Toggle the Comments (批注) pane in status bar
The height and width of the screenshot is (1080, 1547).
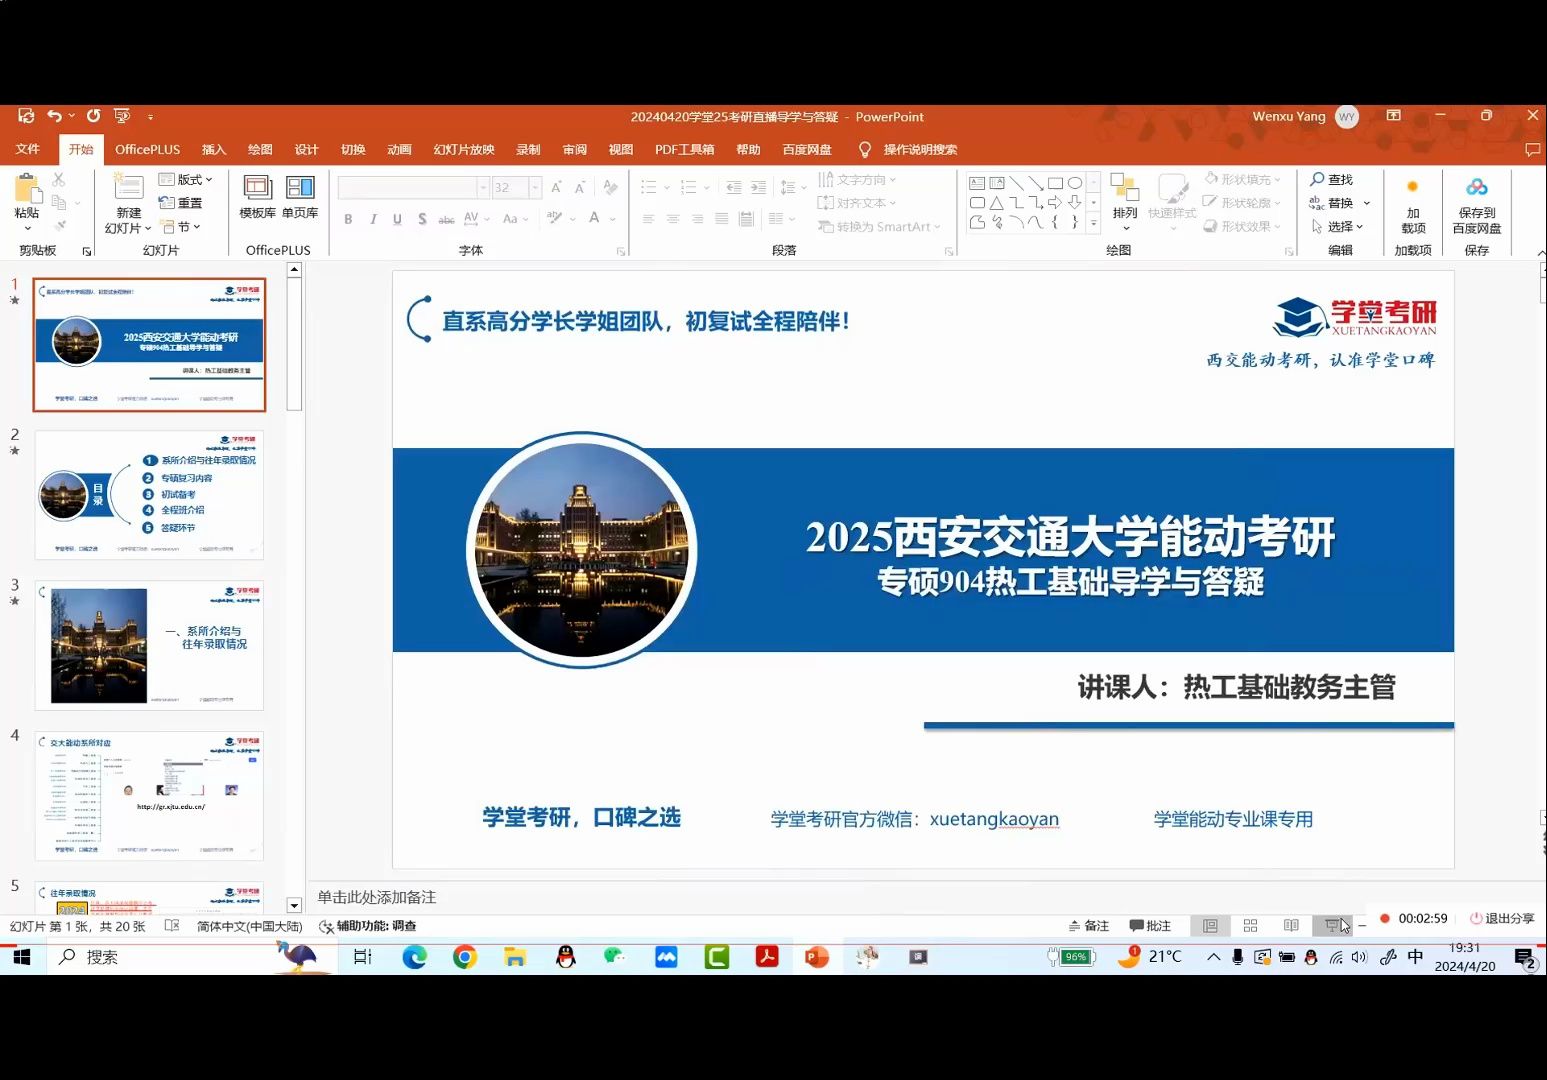[1150, 926]
